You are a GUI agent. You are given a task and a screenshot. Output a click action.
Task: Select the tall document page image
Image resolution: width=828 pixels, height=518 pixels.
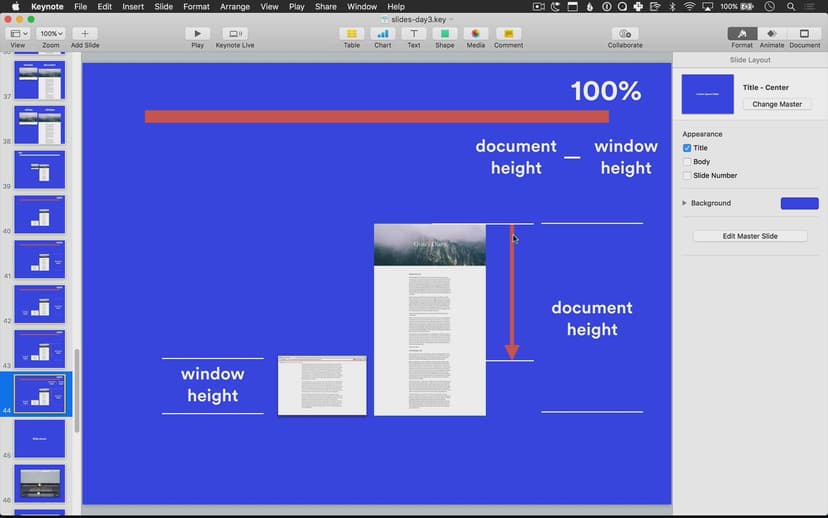click(430, 319)
